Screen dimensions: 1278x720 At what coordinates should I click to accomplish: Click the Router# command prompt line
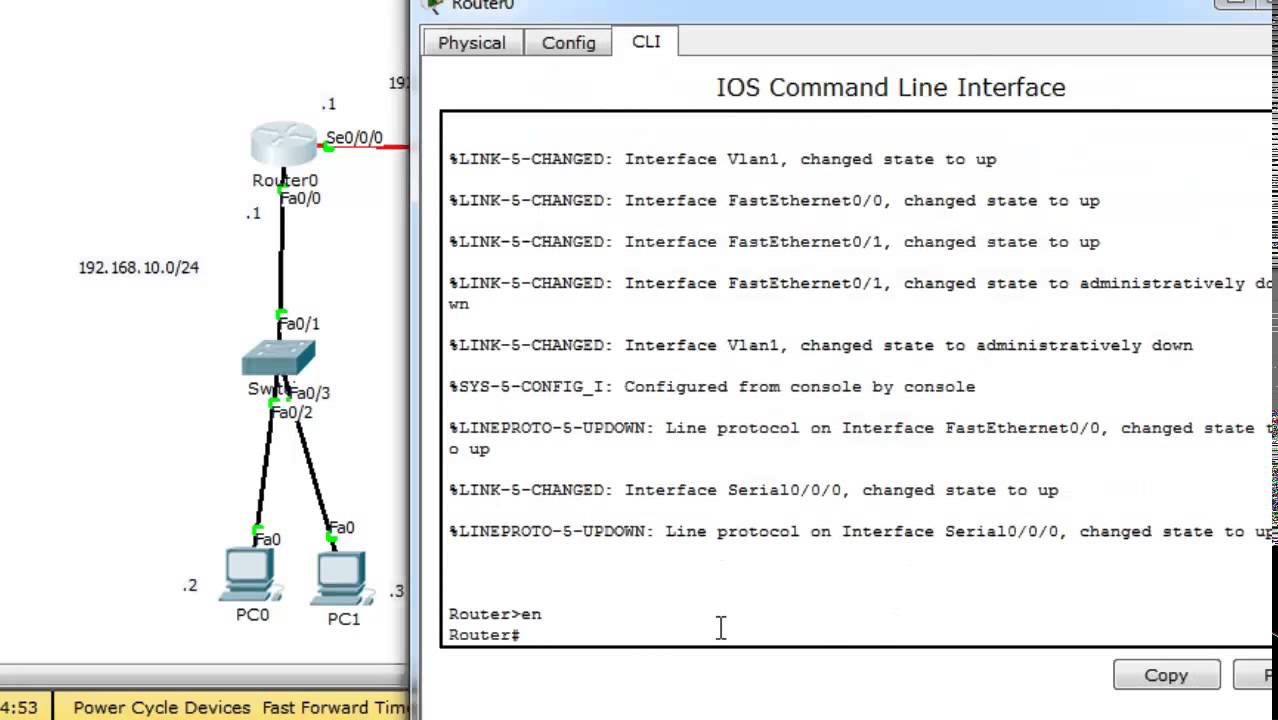pyautogui.click(x=484, y=635)
